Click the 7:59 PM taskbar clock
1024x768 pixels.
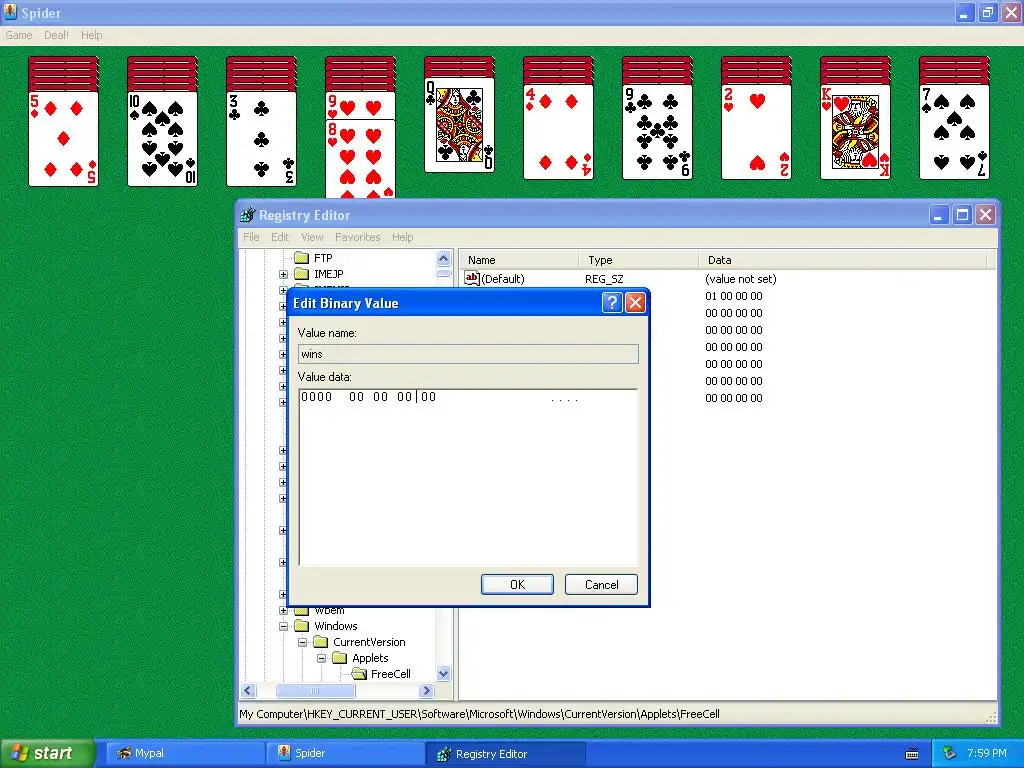click(x=987, y=753)
